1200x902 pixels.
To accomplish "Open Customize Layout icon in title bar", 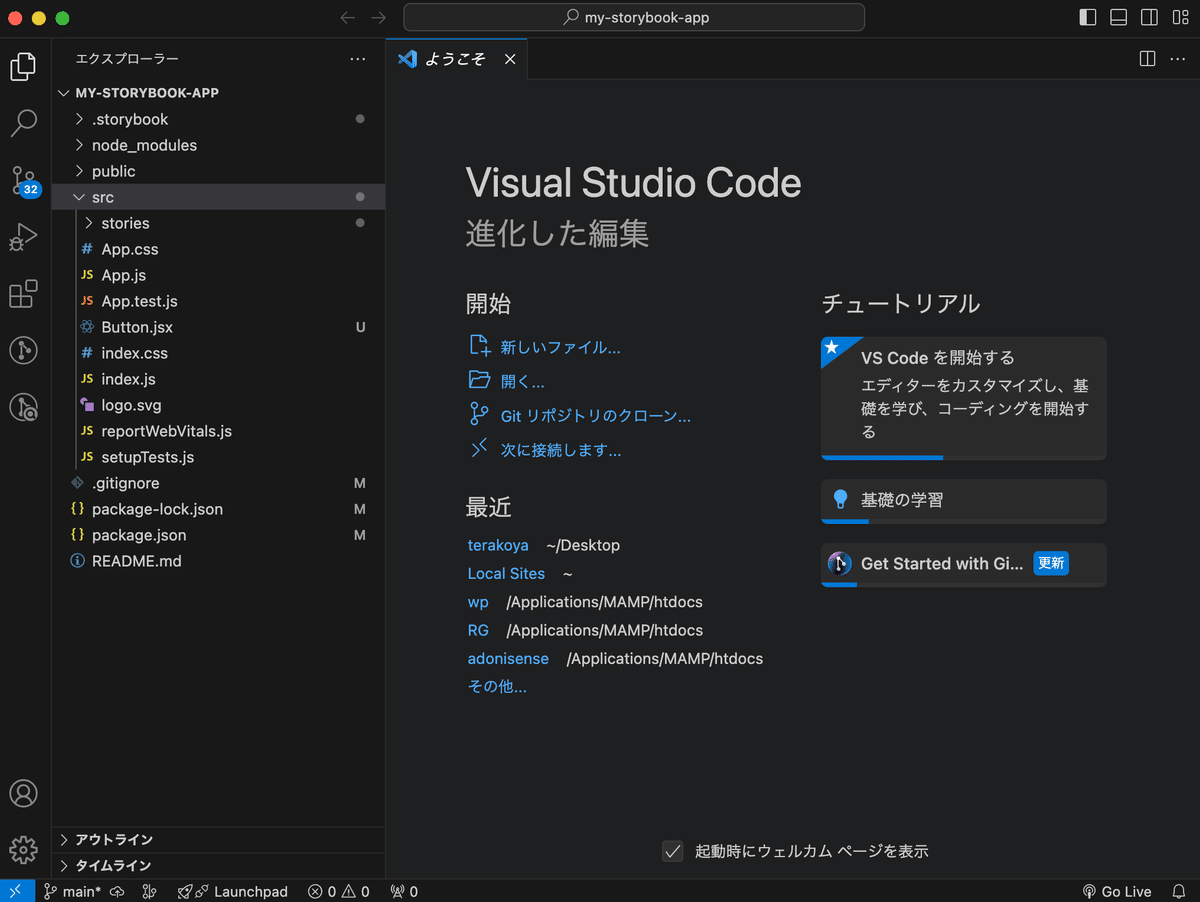I will 1180,18.
